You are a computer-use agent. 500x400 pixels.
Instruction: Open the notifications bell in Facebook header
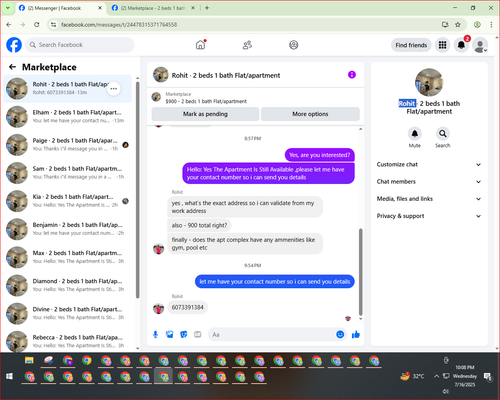pyautogui.click(x=461, y=45)
